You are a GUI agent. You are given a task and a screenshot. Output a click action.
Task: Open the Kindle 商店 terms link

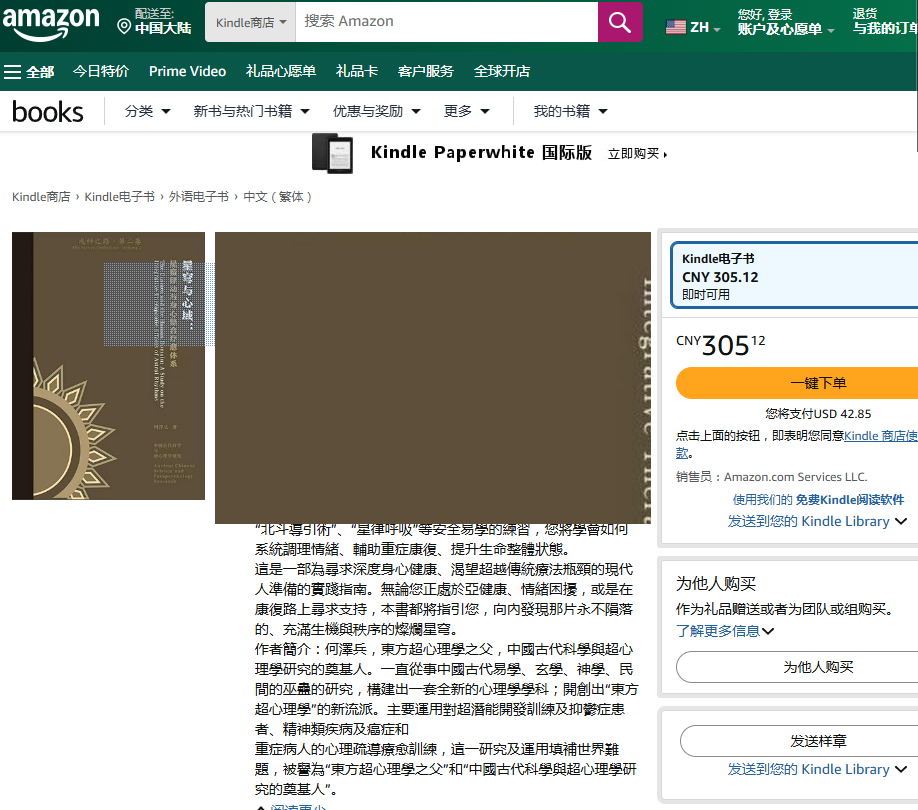pos(881,436)
